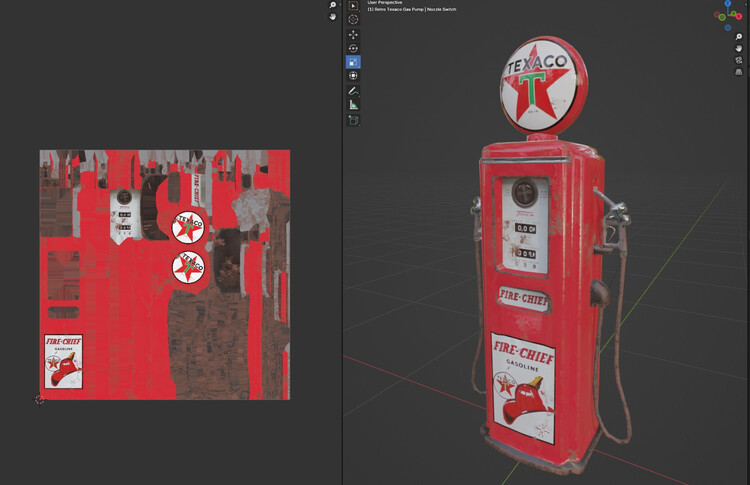750x485 pixels.
Task: Select the Select Box tool
Action: coord(353,6)
